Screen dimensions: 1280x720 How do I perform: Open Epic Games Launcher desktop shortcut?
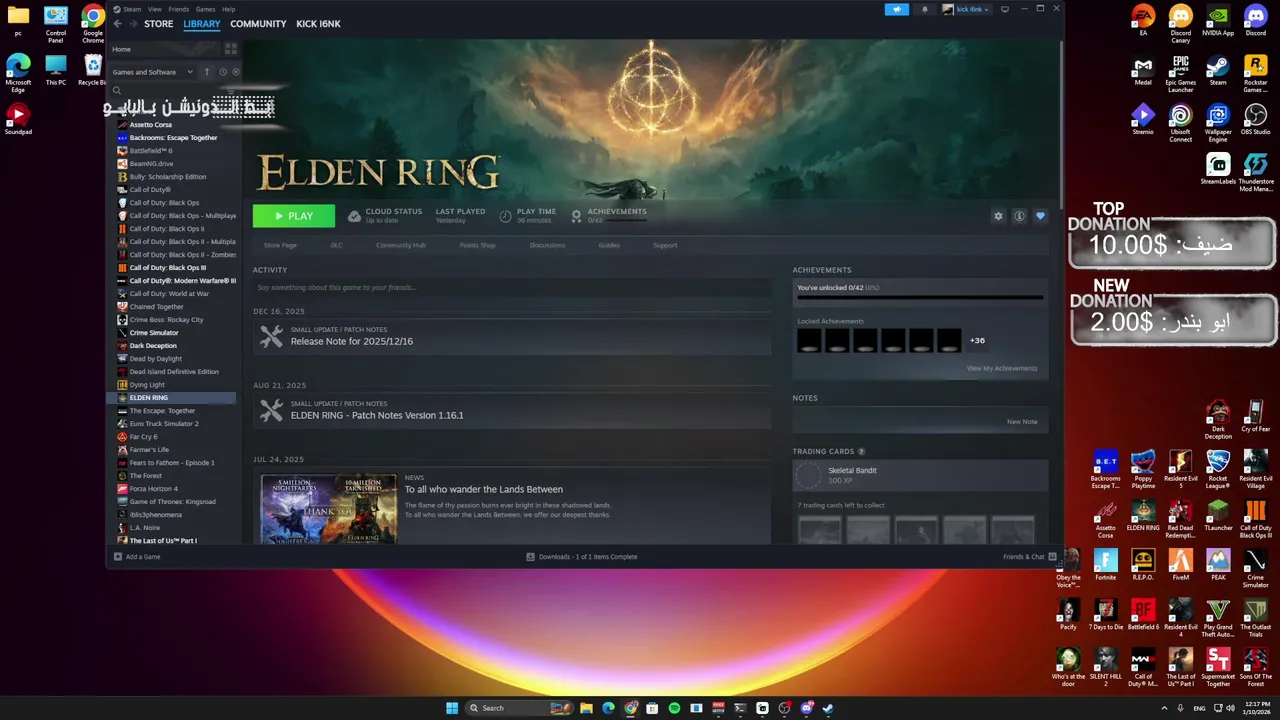click(1181, 73)
